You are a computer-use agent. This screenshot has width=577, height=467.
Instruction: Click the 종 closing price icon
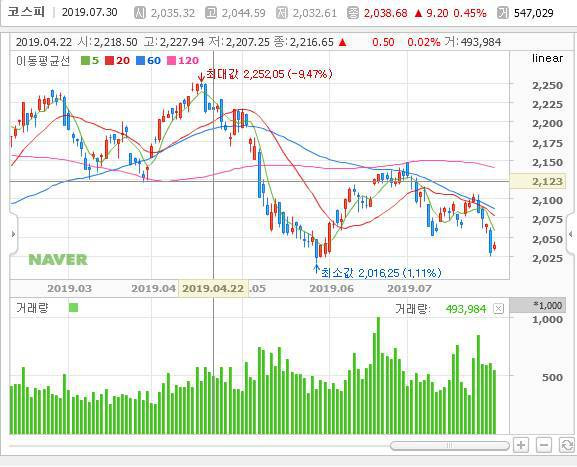(x=353, y=13)
